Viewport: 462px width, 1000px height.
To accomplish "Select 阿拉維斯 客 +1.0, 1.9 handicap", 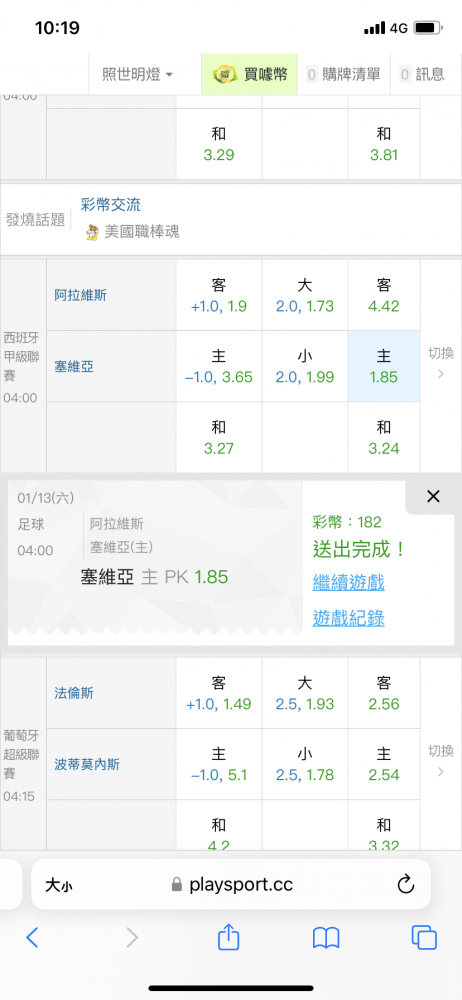I will [219, 295].
